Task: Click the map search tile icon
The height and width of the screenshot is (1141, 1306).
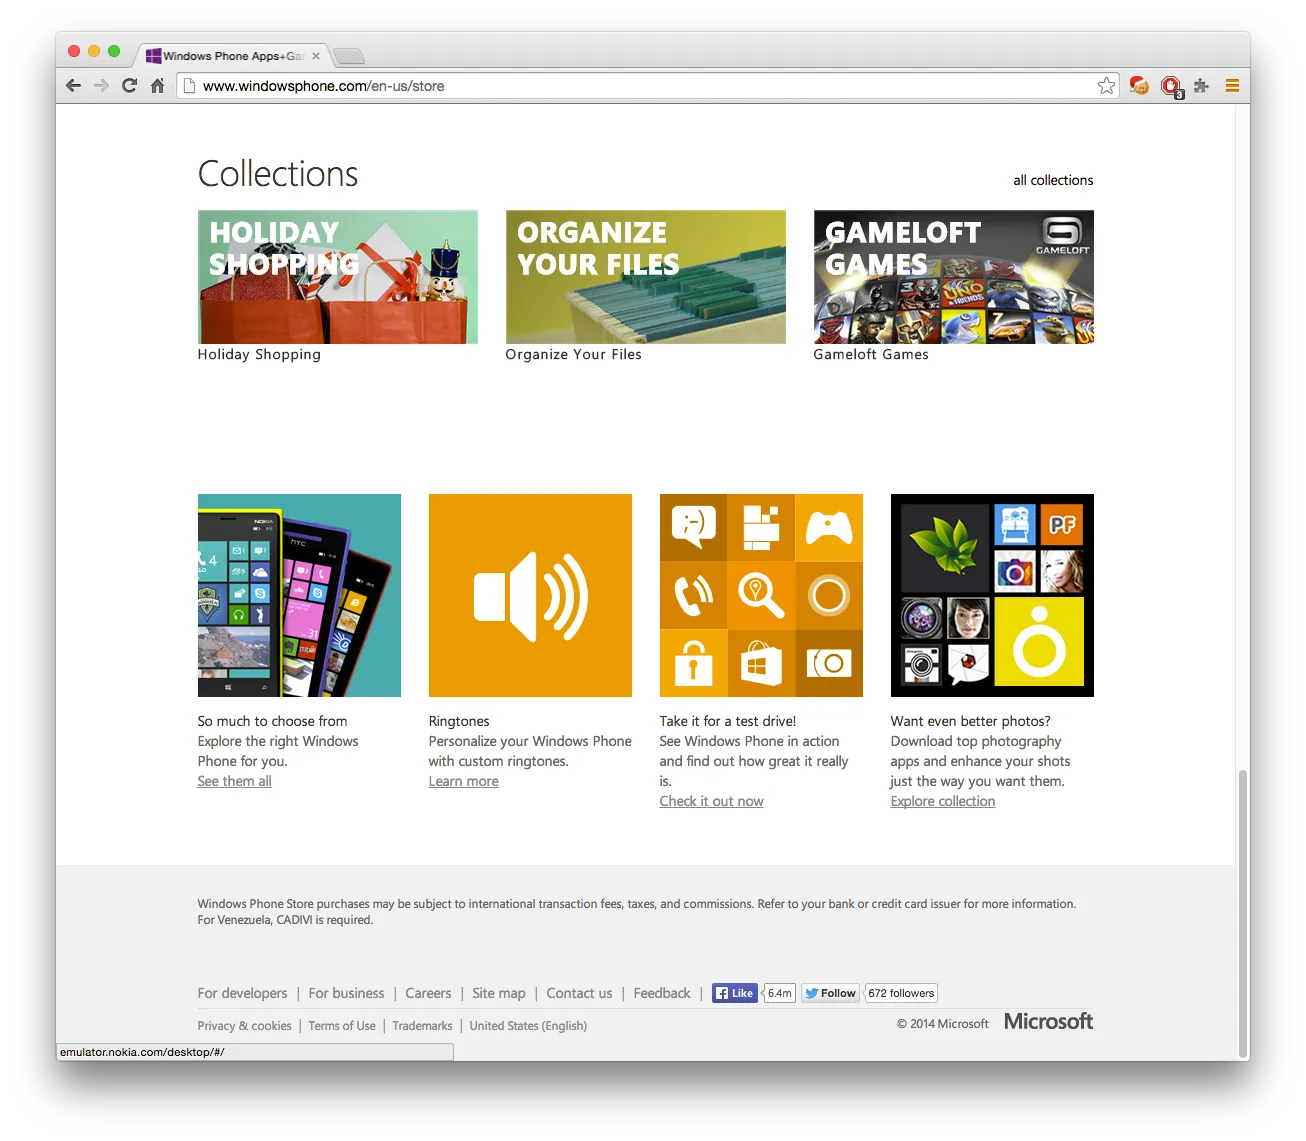Action: coord(761,595)
